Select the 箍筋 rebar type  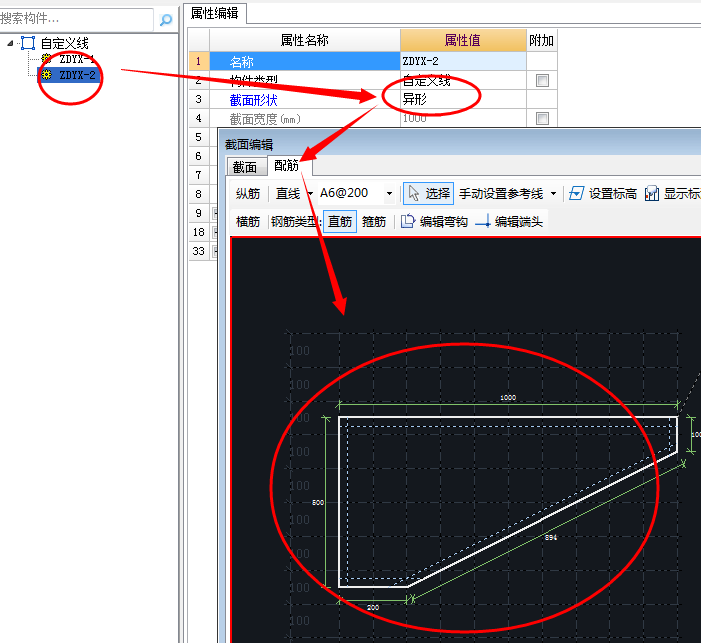click(374, 221)
